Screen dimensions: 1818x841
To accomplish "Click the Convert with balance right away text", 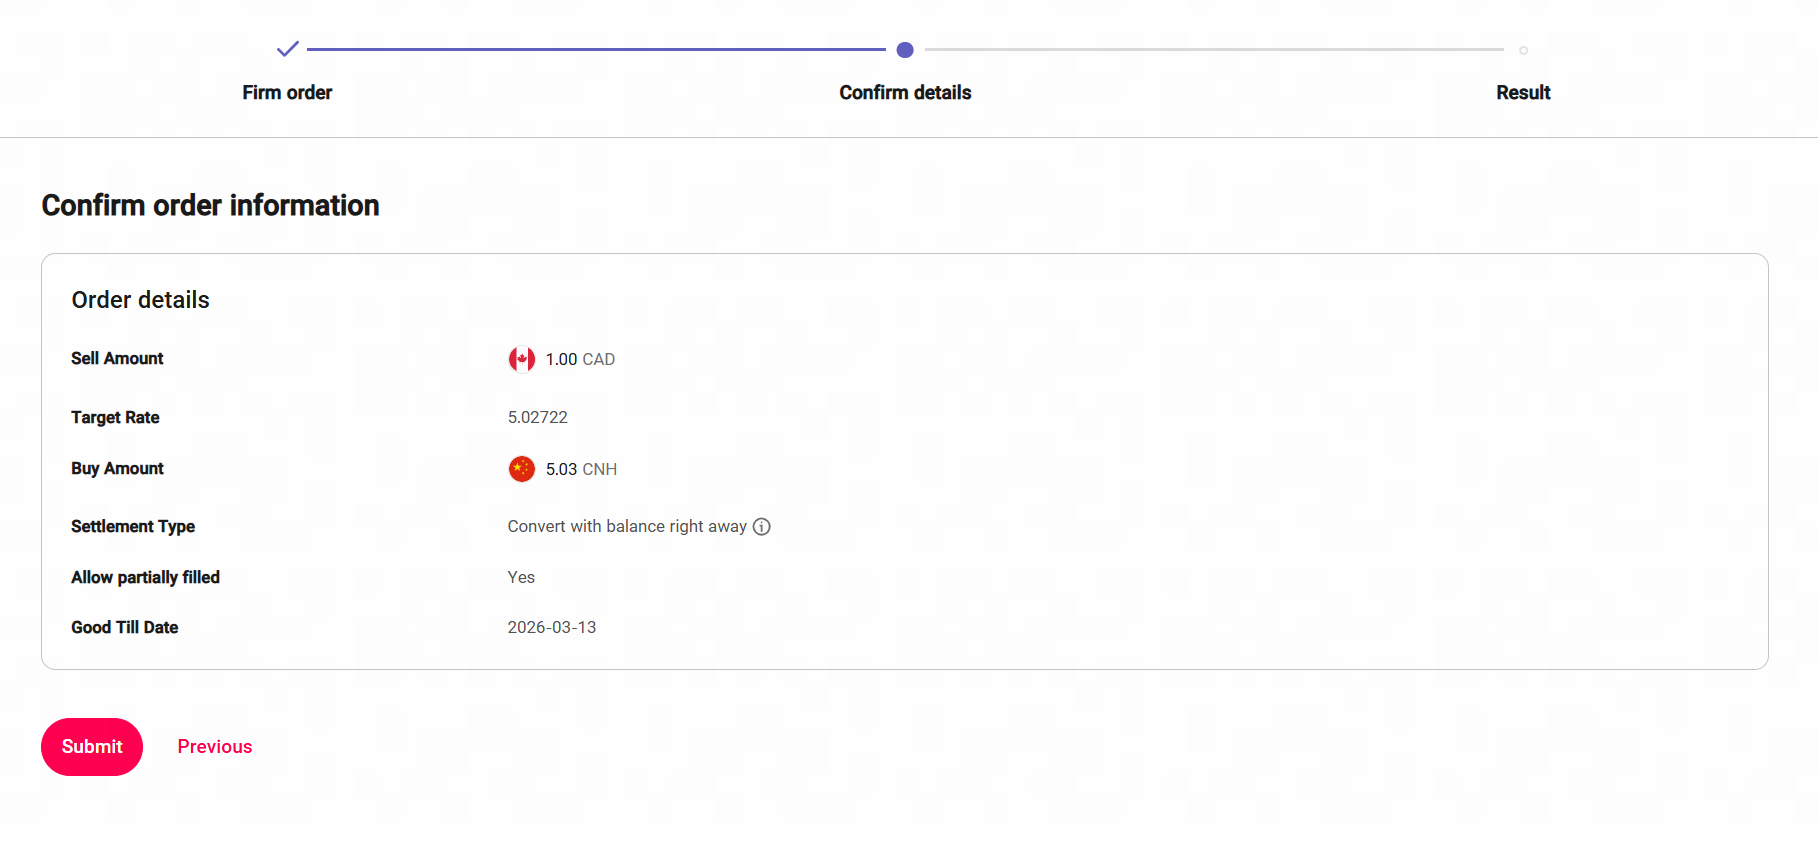I will [x=627, y=527].
